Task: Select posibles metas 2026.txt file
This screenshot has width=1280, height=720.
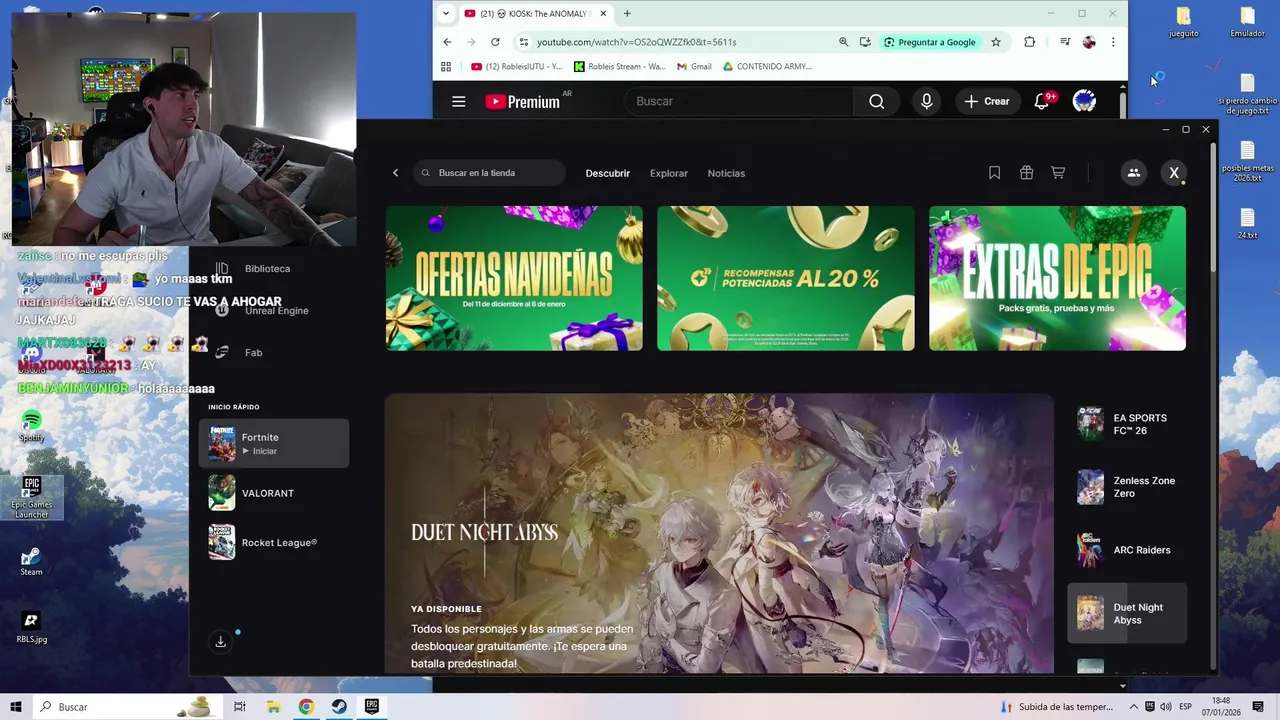Action: pos(1247,159)
